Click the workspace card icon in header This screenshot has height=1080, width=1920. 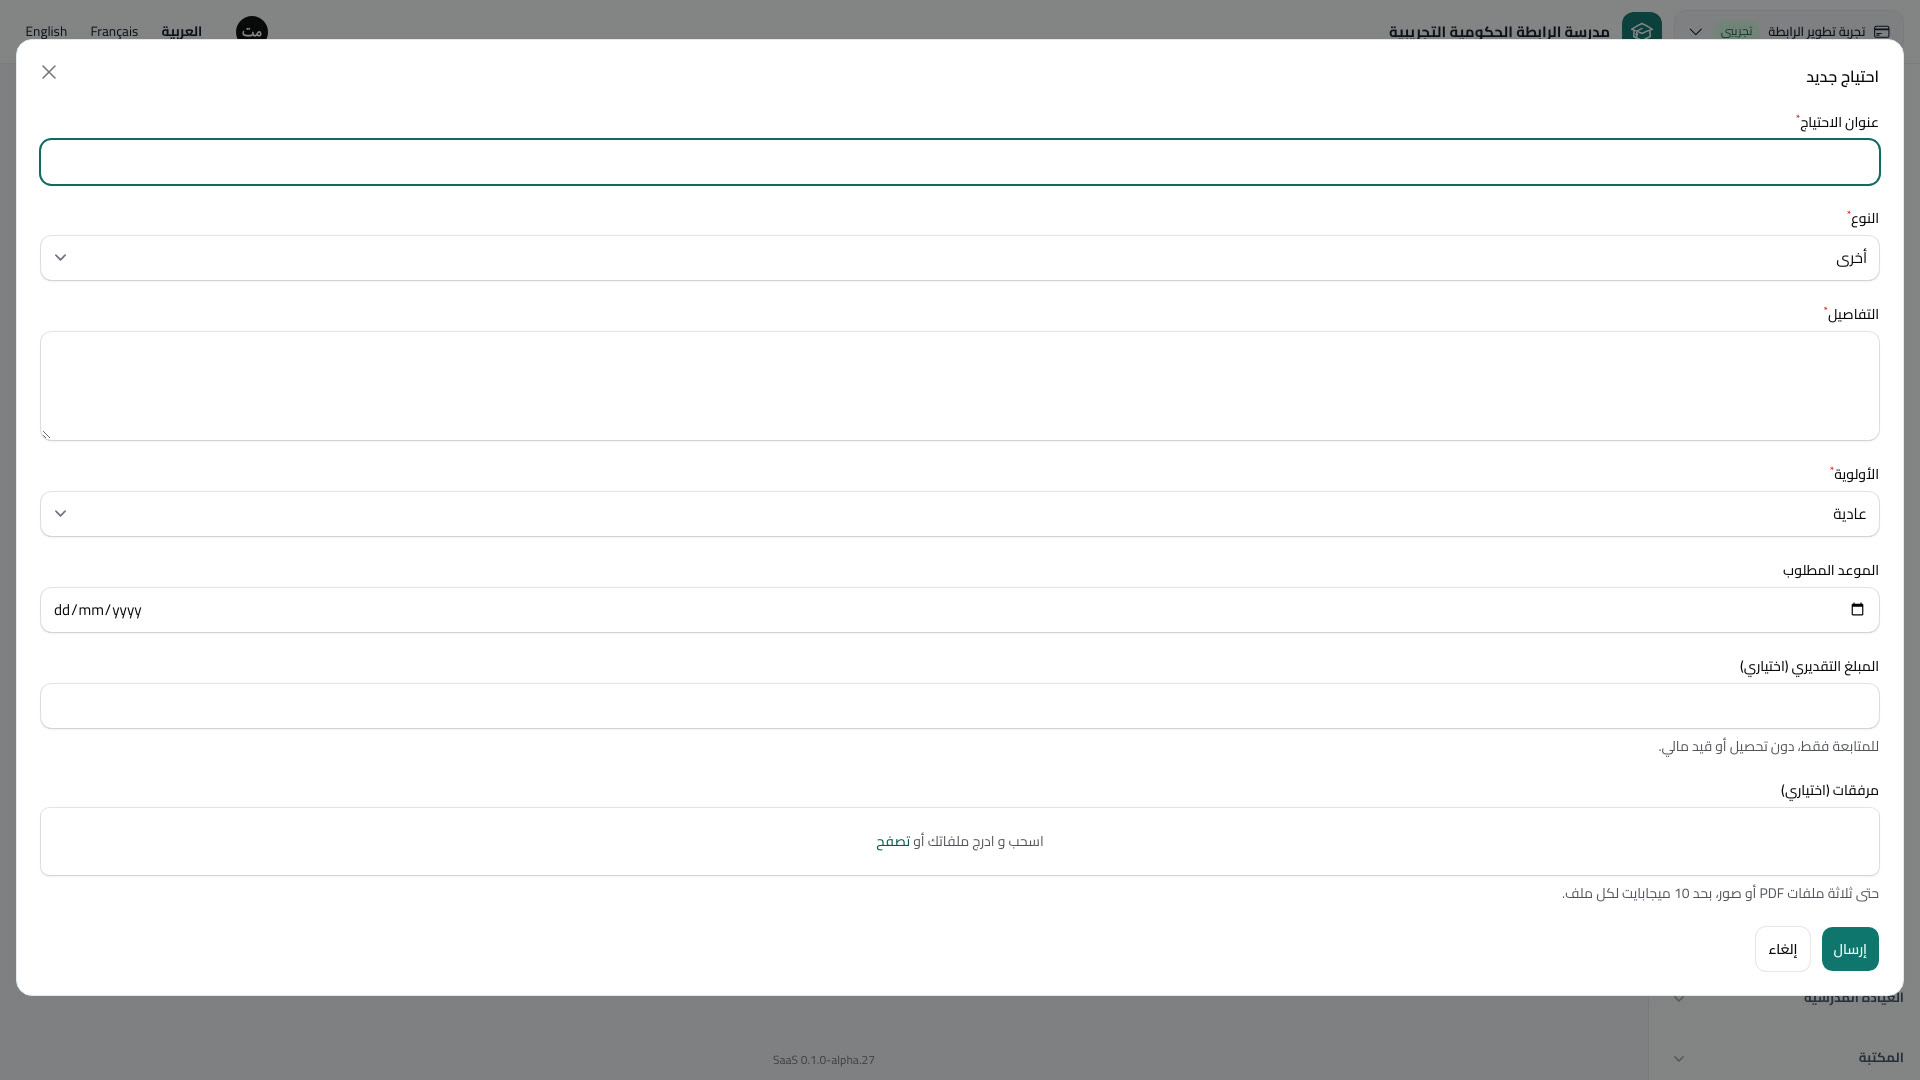coord(1882,32)
